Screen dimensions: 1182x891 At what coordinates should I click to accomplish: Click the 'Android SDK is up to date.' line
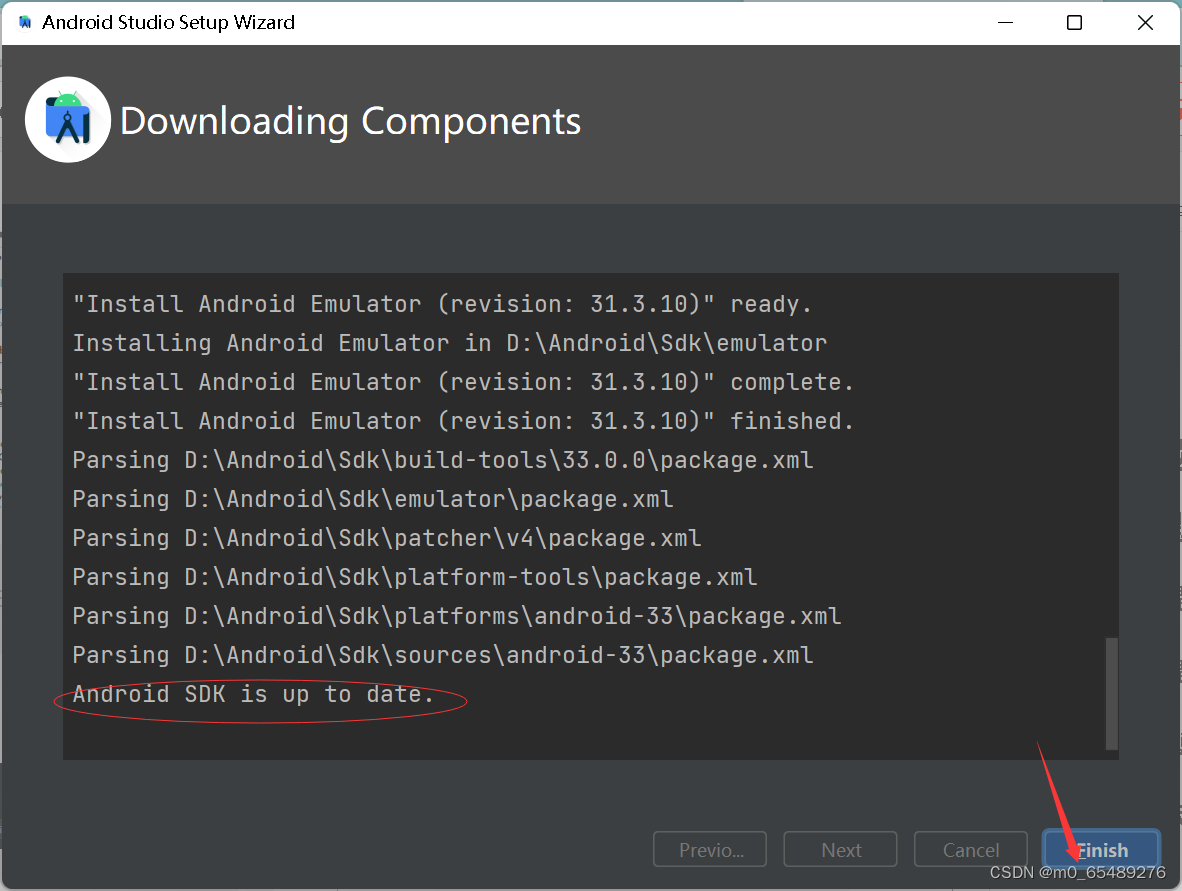point(253,694)
